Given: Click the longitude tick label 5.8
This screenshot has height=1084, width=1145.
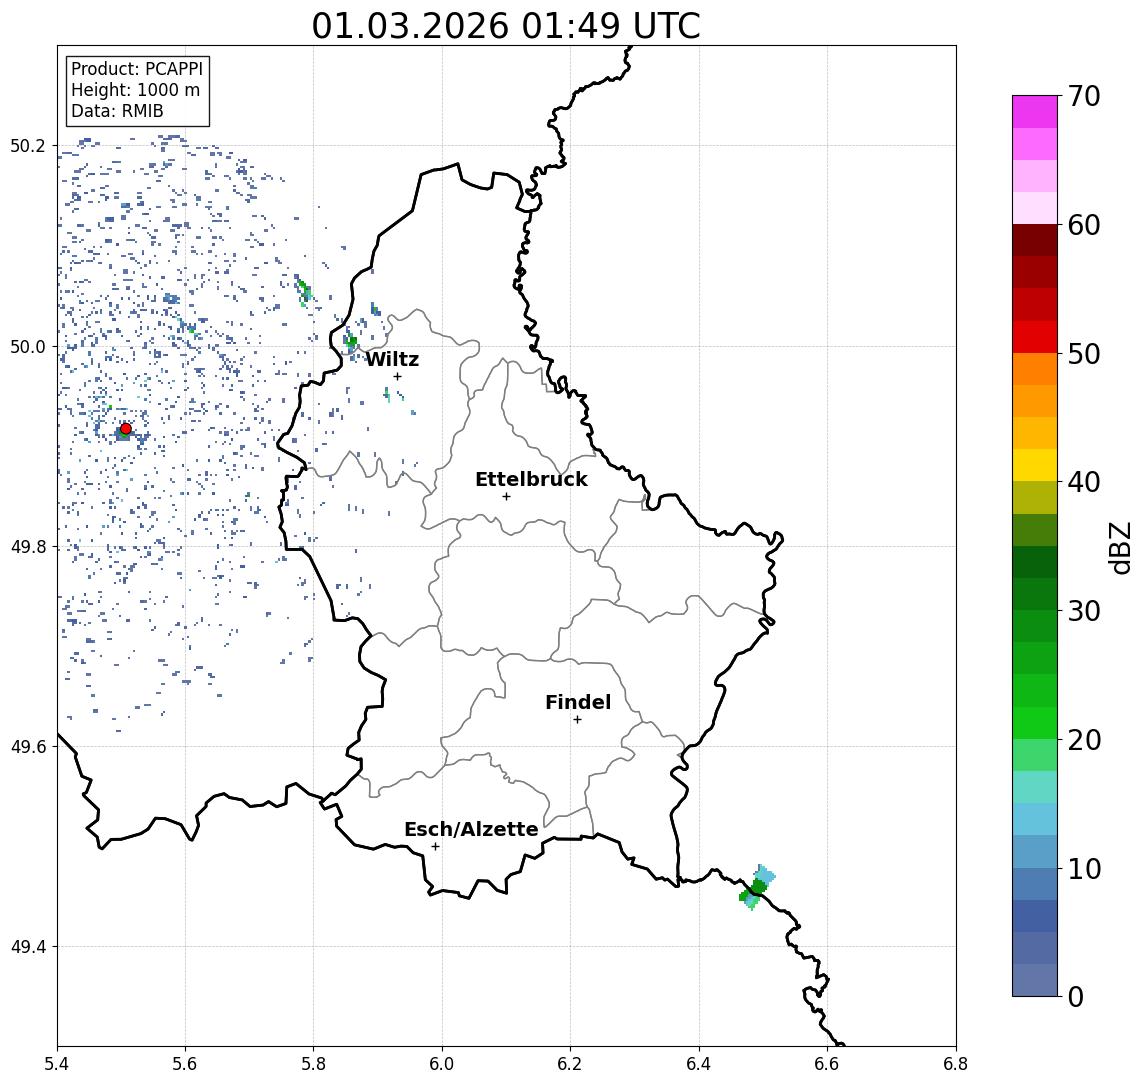Looking at the screenshot, I should pyautogui.click(x=313, y=1064).
